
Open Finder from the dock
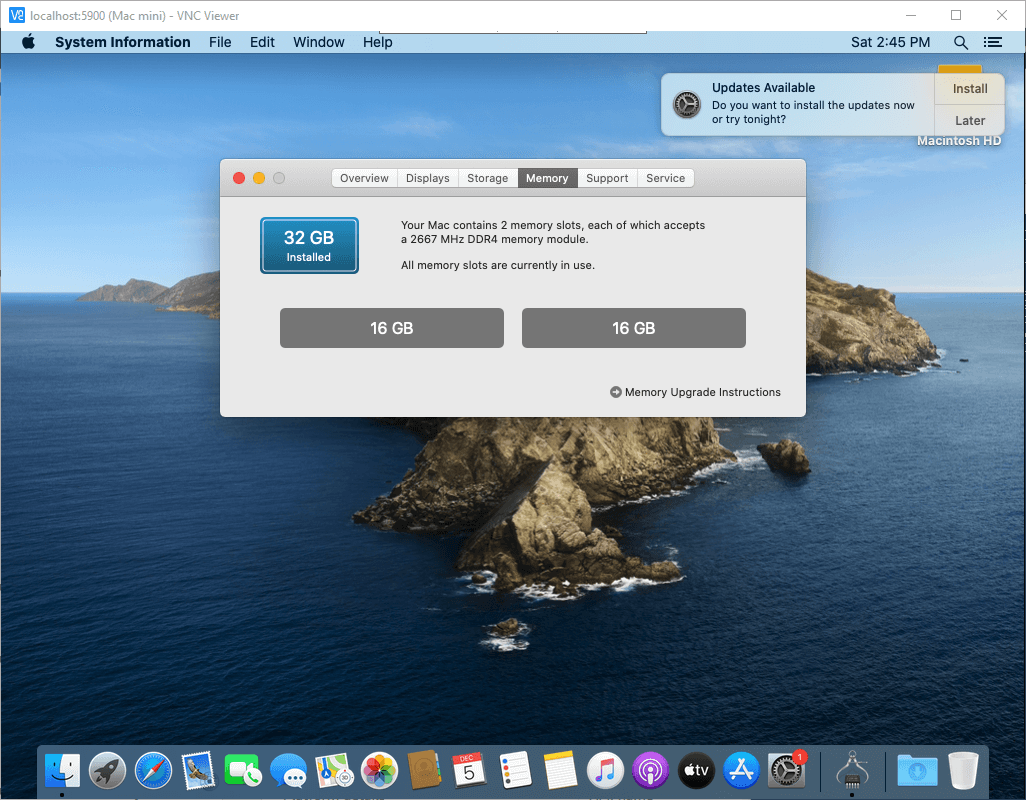pyautogui.click(x=62, y=770)
